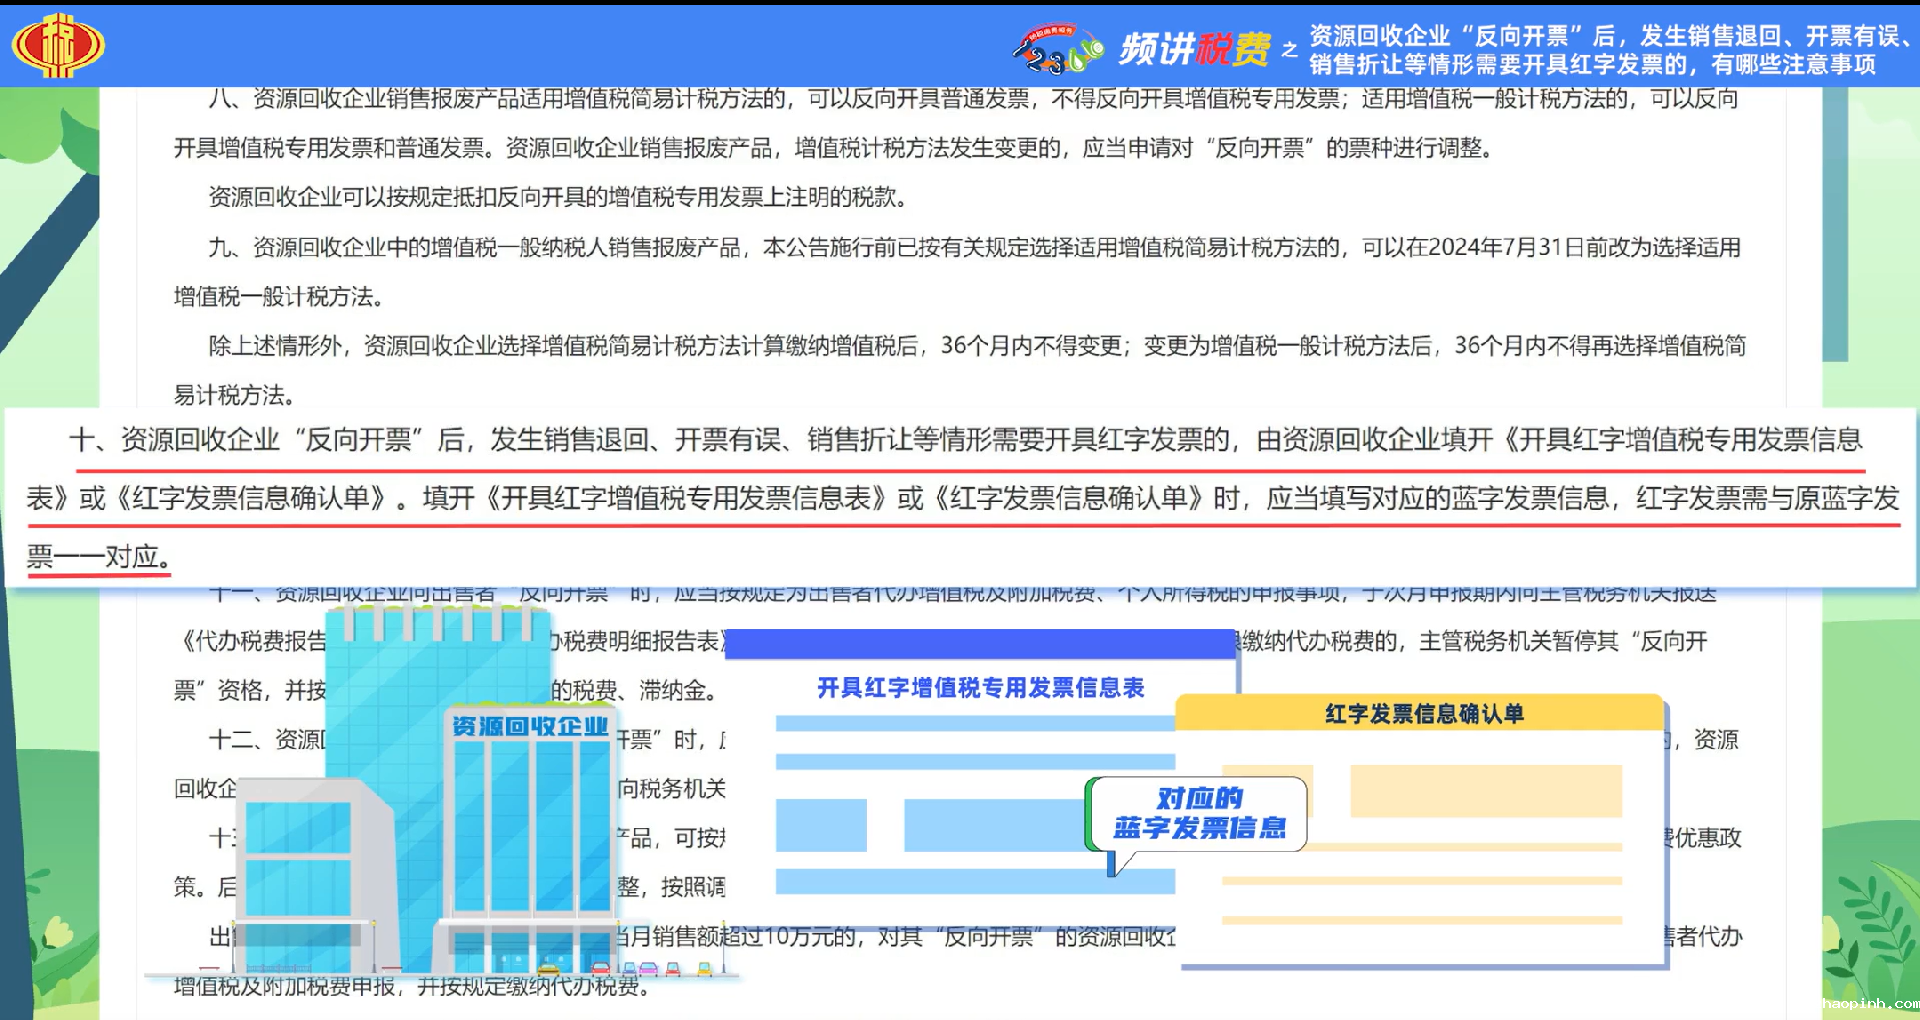Click the bottom line 增值税及附加税费申报
Image resolution: width=1920 pixels, height=1020 pixels.
point(412,987)
